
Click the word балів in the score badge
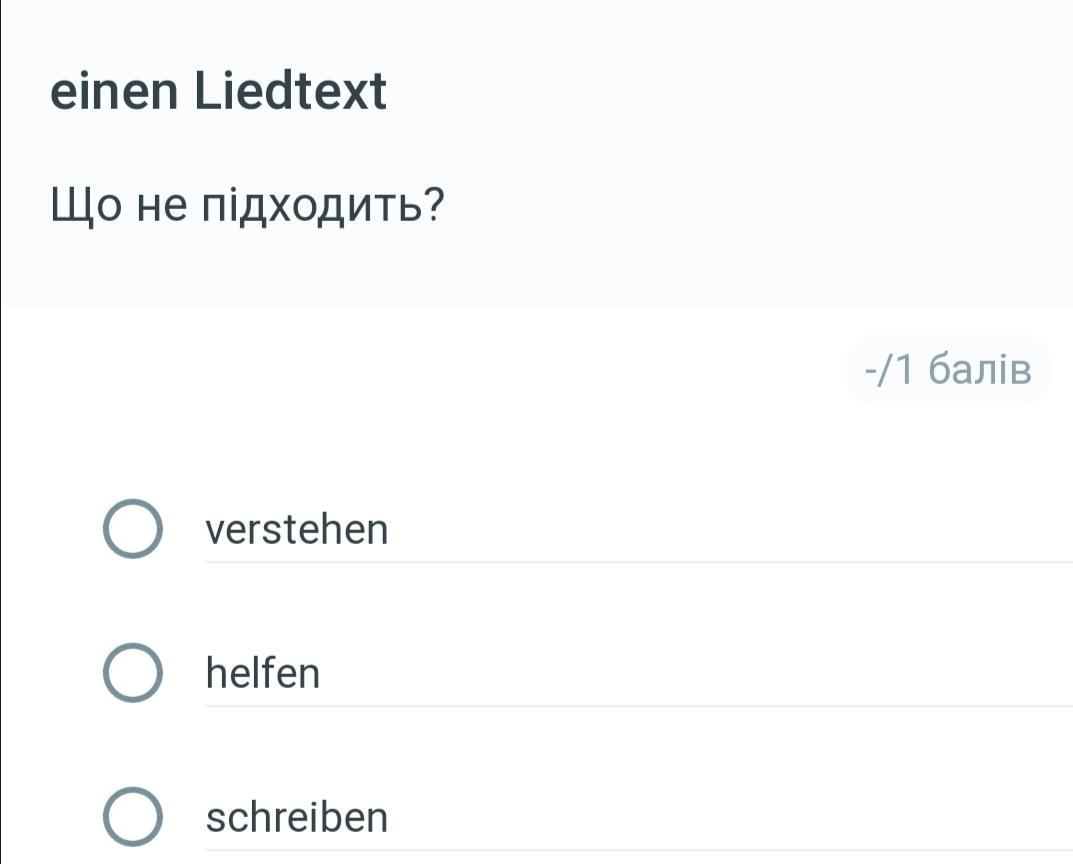(x=977, y=371)
